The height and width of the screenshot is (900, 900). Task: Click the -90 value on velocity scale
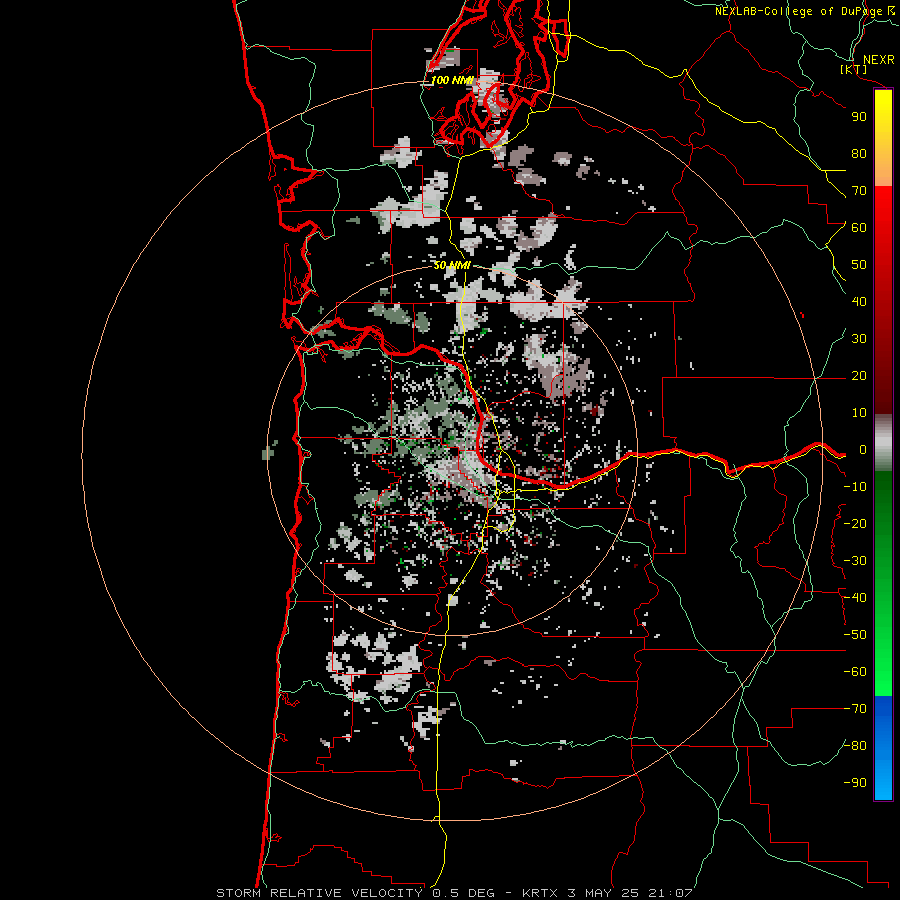855,783
